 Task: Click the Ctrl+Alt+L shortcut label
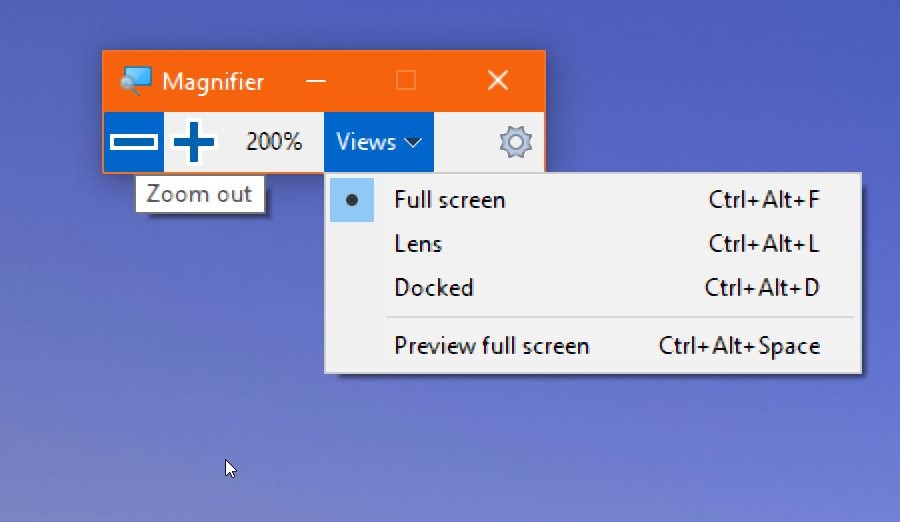[764, 243]
